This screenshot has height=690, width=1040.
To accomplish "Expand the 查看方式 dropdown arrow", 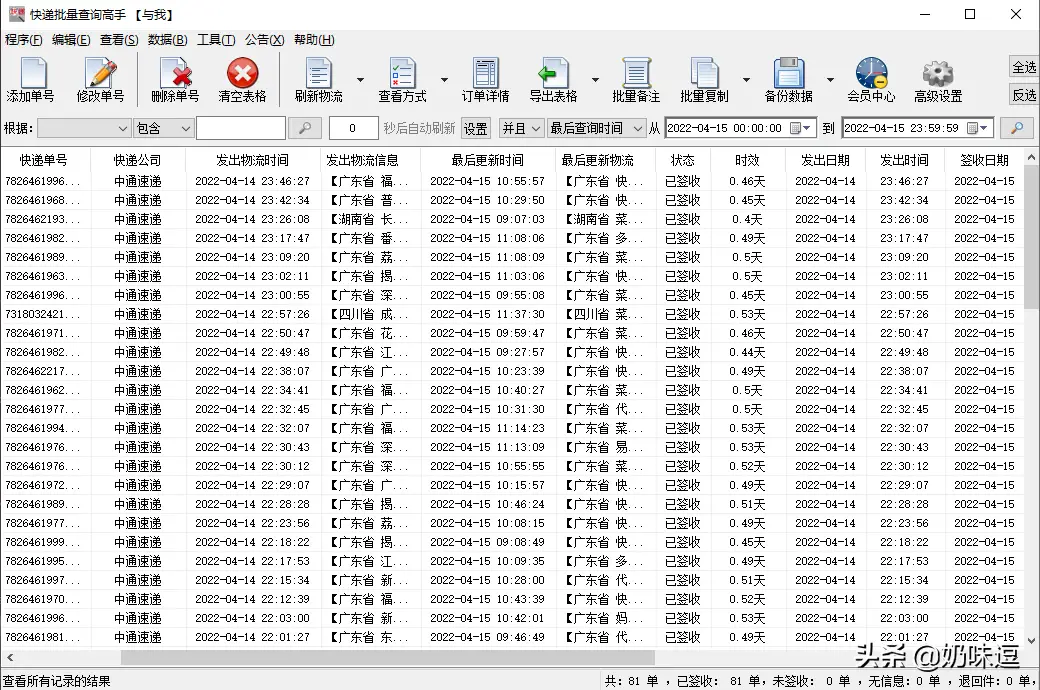I will [444, 80].
